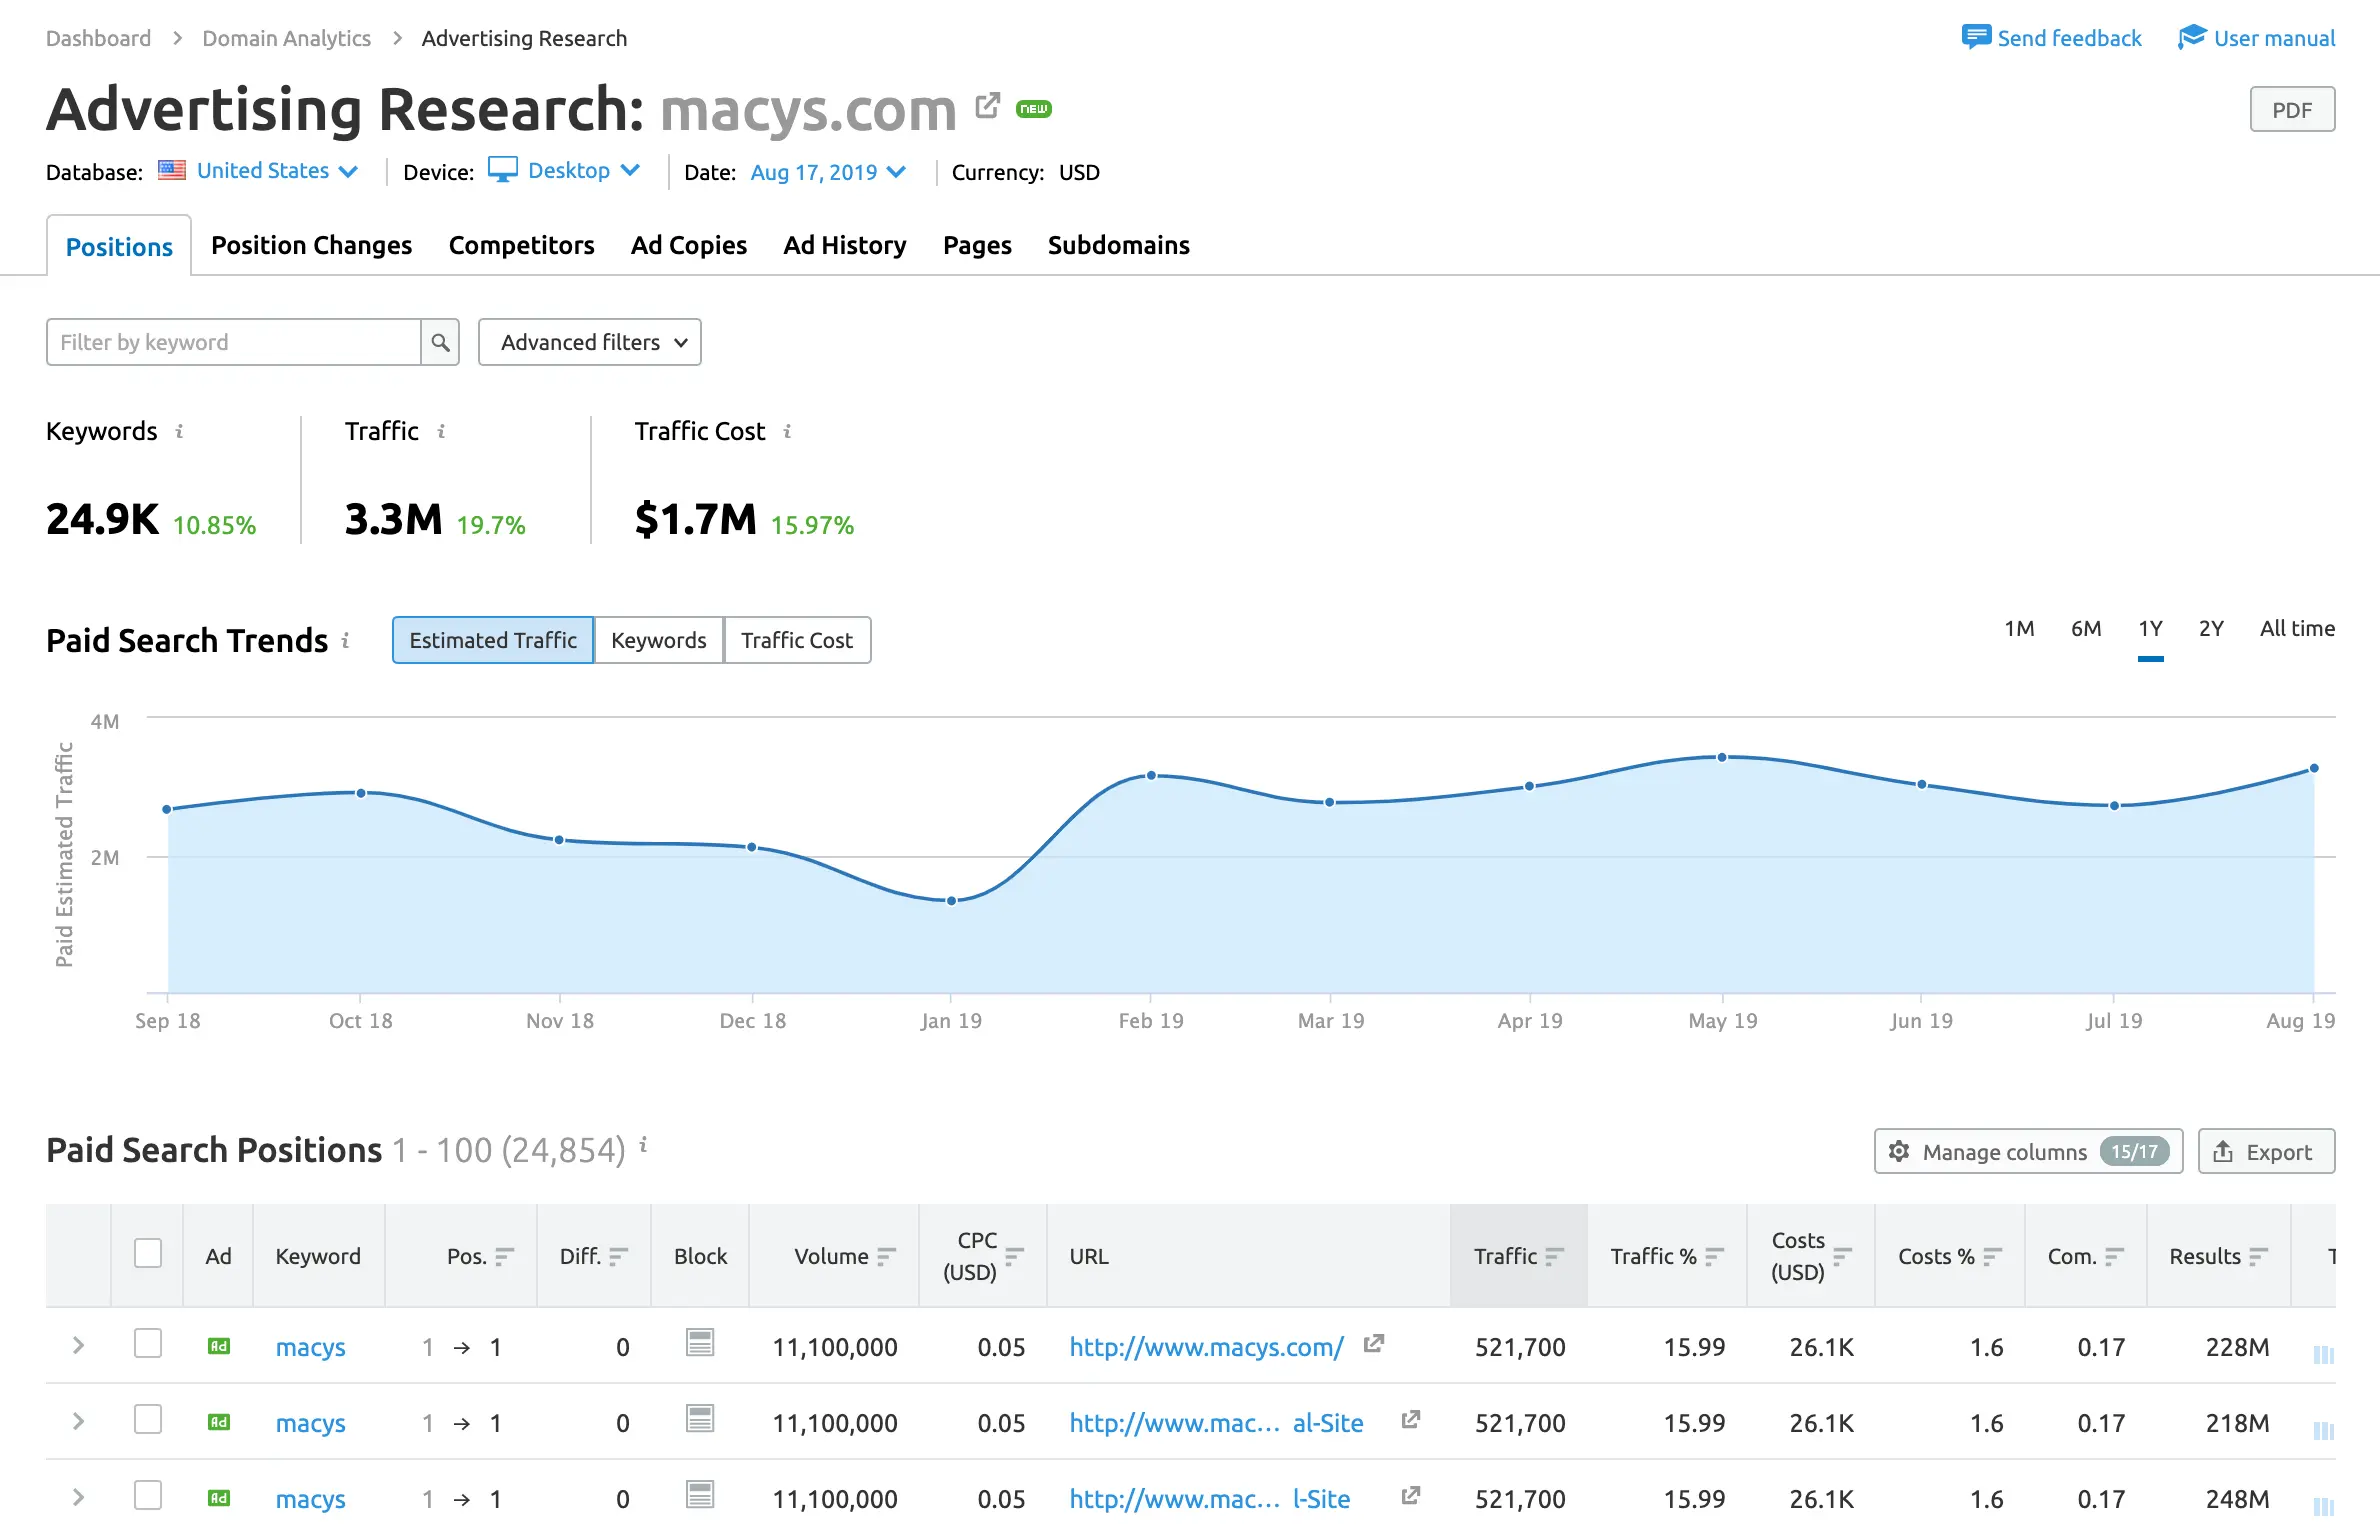Check the box for the 228M results row
The height and width of the screenshot is (1532, 2380).
[148, 1343]
